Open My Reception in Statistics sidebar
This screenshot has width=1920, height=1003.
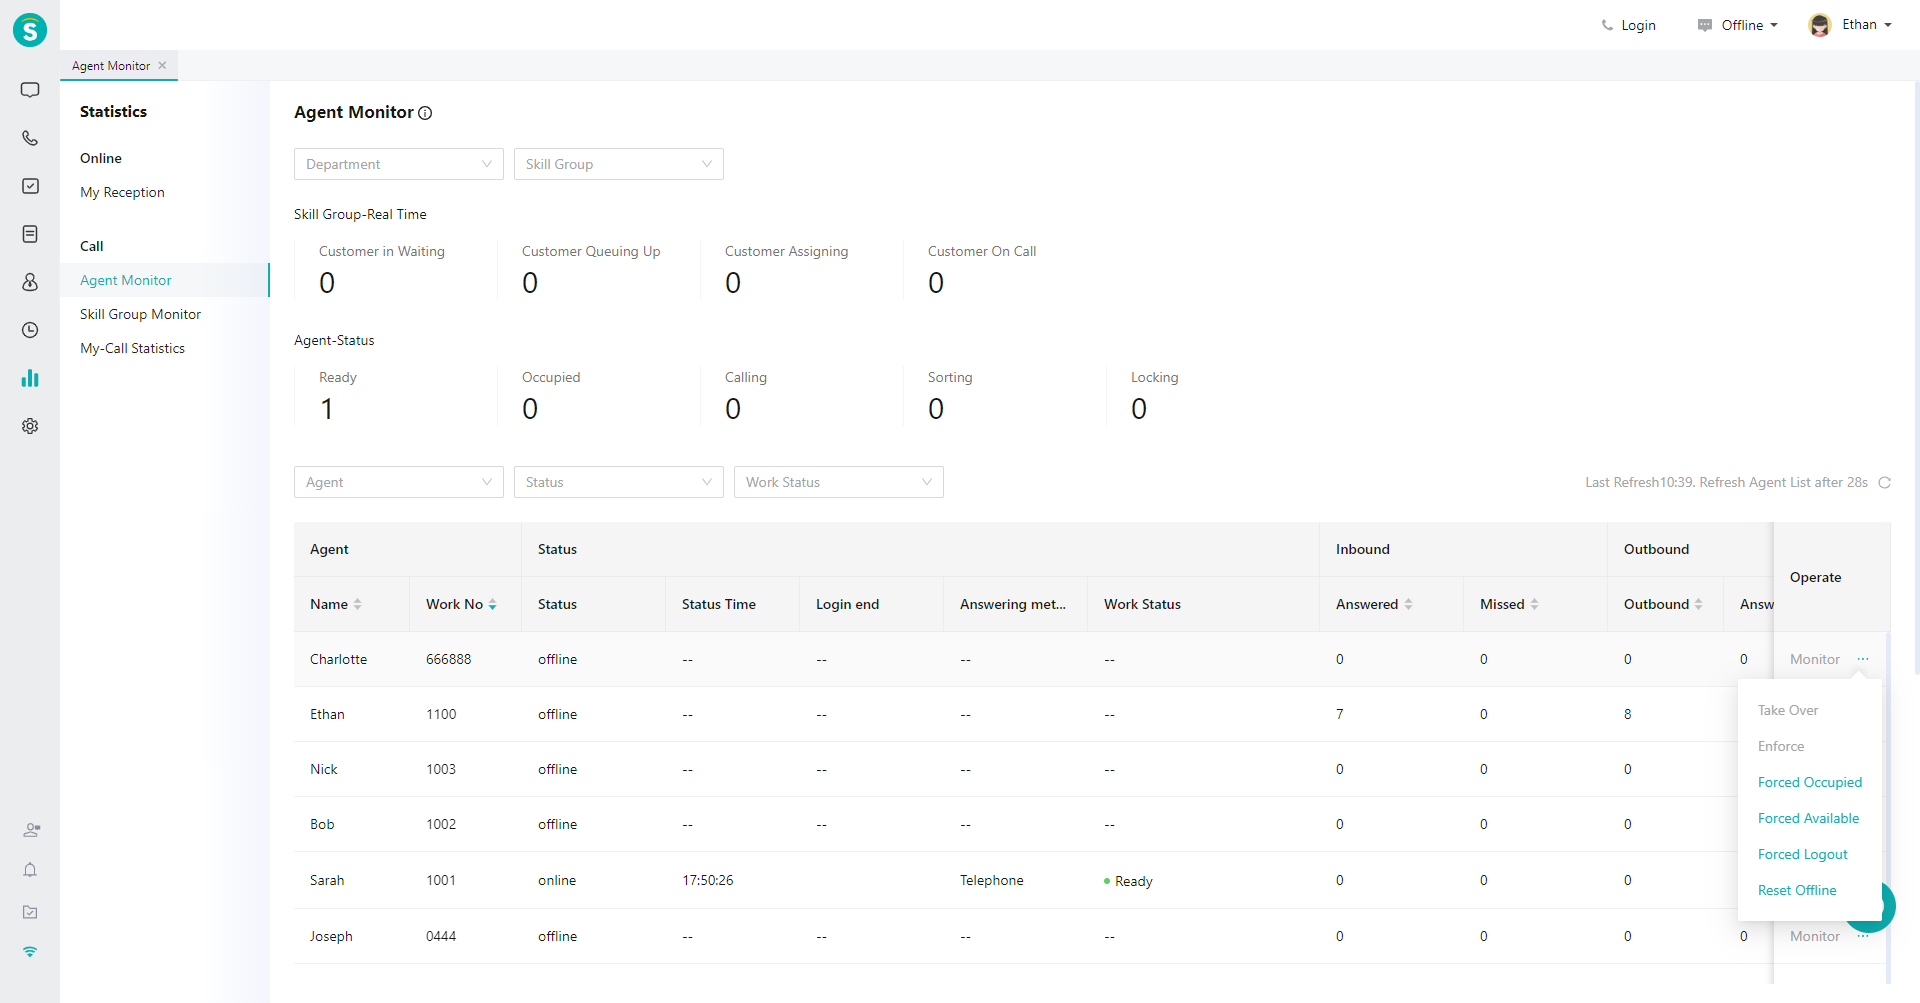pos(122,192)
